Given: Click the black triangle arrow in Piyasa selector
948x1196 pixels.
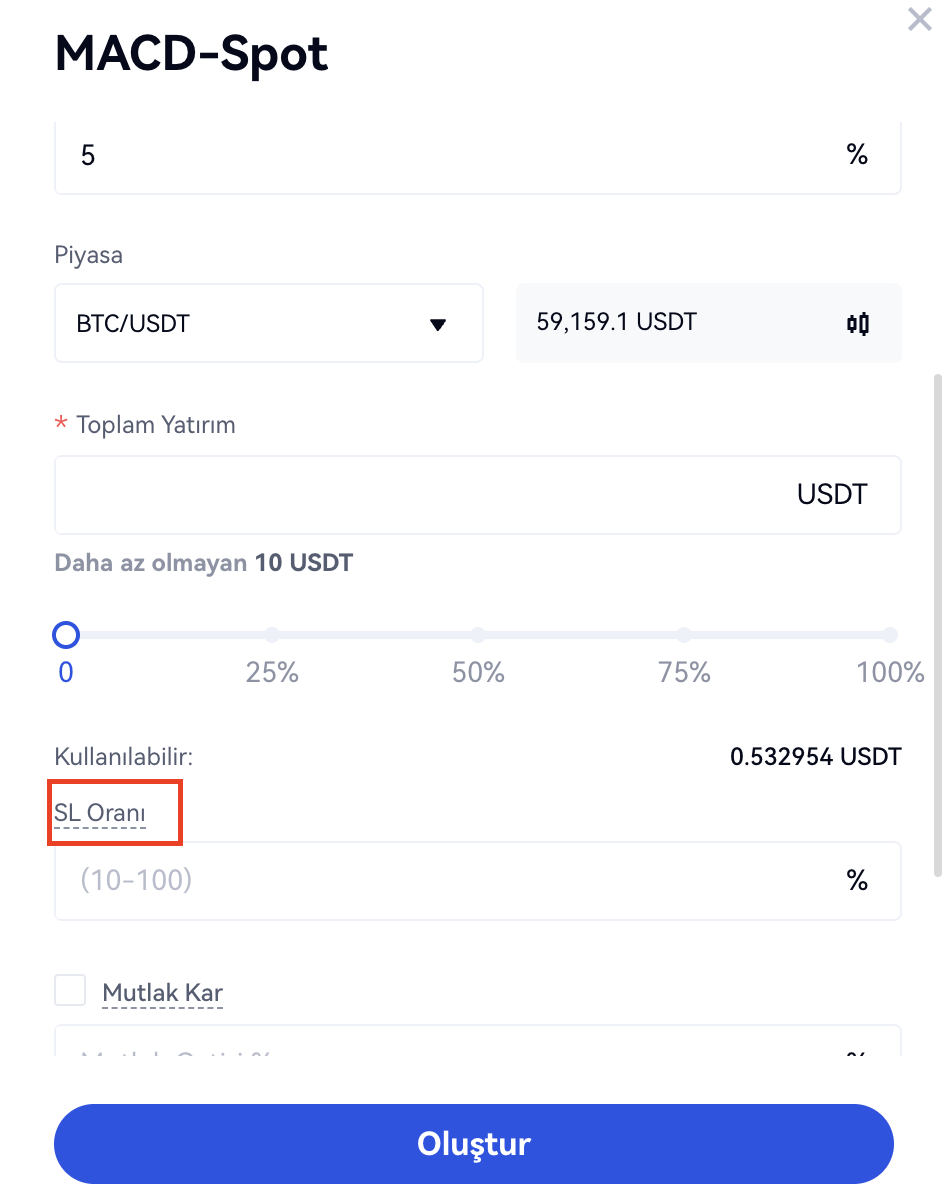Looking at the screenshot, I should (x=437, y=324).
